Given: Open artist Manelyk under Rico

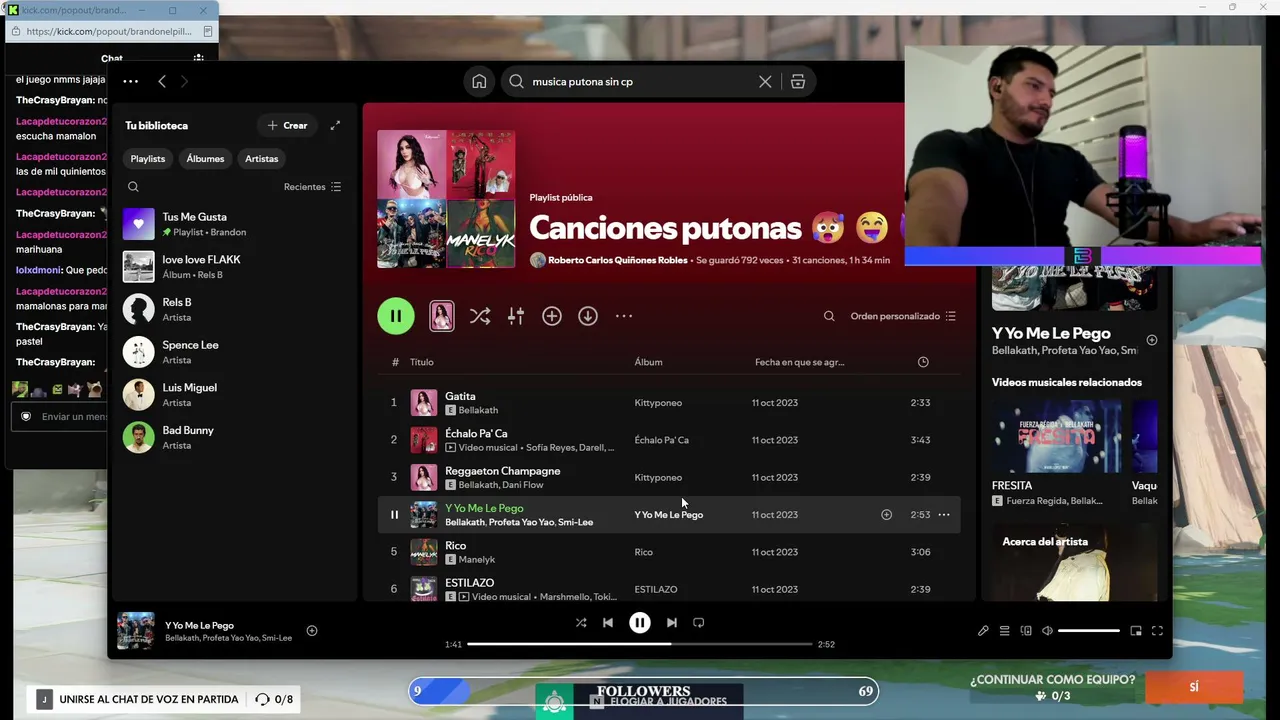Looking at the screenshot, I should coord(477,560).
